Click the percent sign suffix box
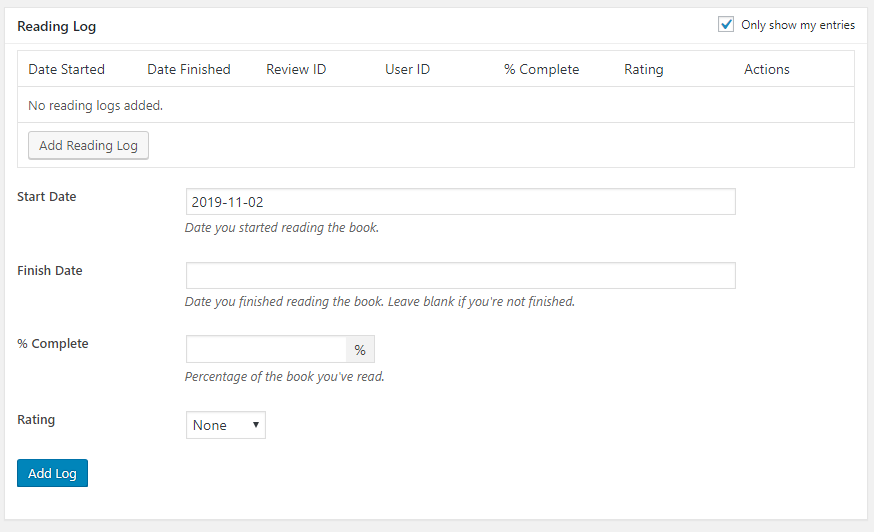This screenshot has height=532, width=874. pyautogui.click(x=360, y=350)
